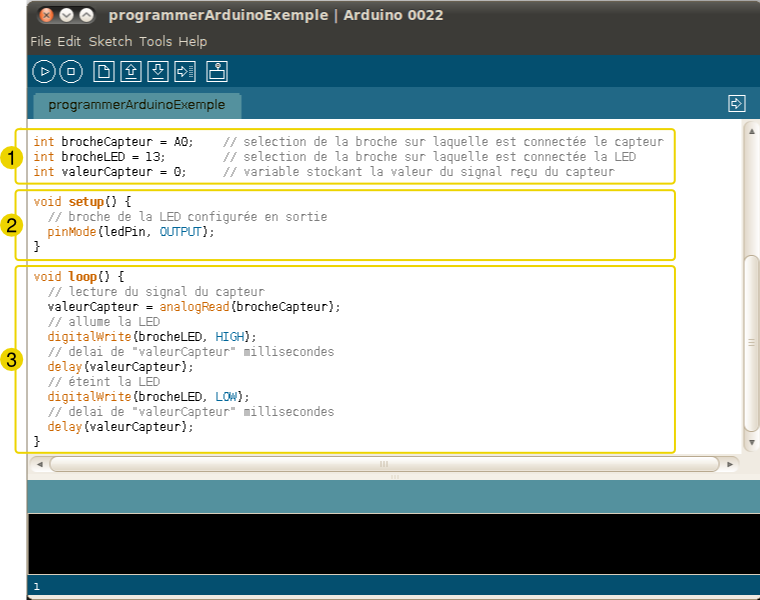760x600 pixels.
Task: Click the line 'int brocheCapteur = A0;'
Action: [x=113, y=142]
